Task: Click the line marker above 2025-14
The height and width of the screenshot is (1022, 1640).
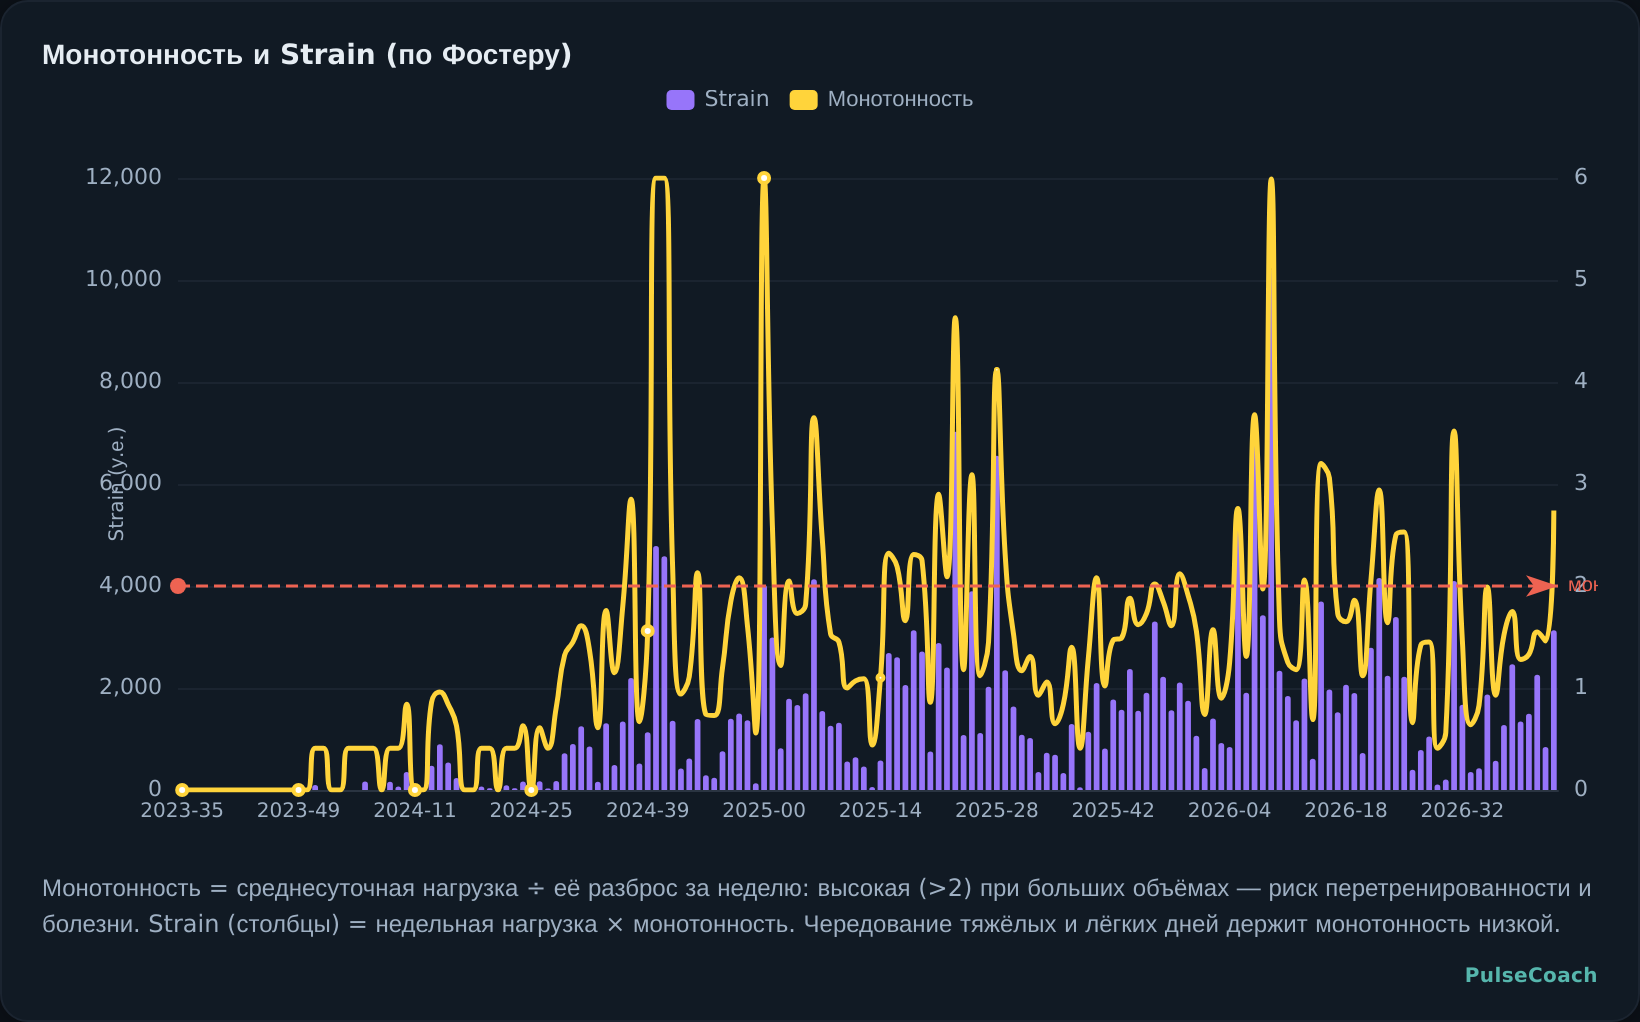Action: (x=880, y=678)
